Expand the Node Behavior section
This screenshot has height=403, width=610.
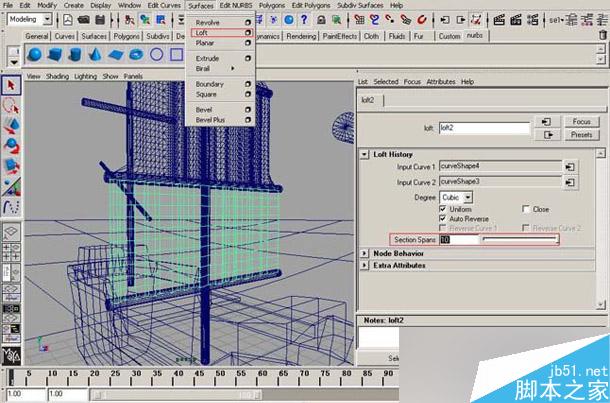coord(364,253)
